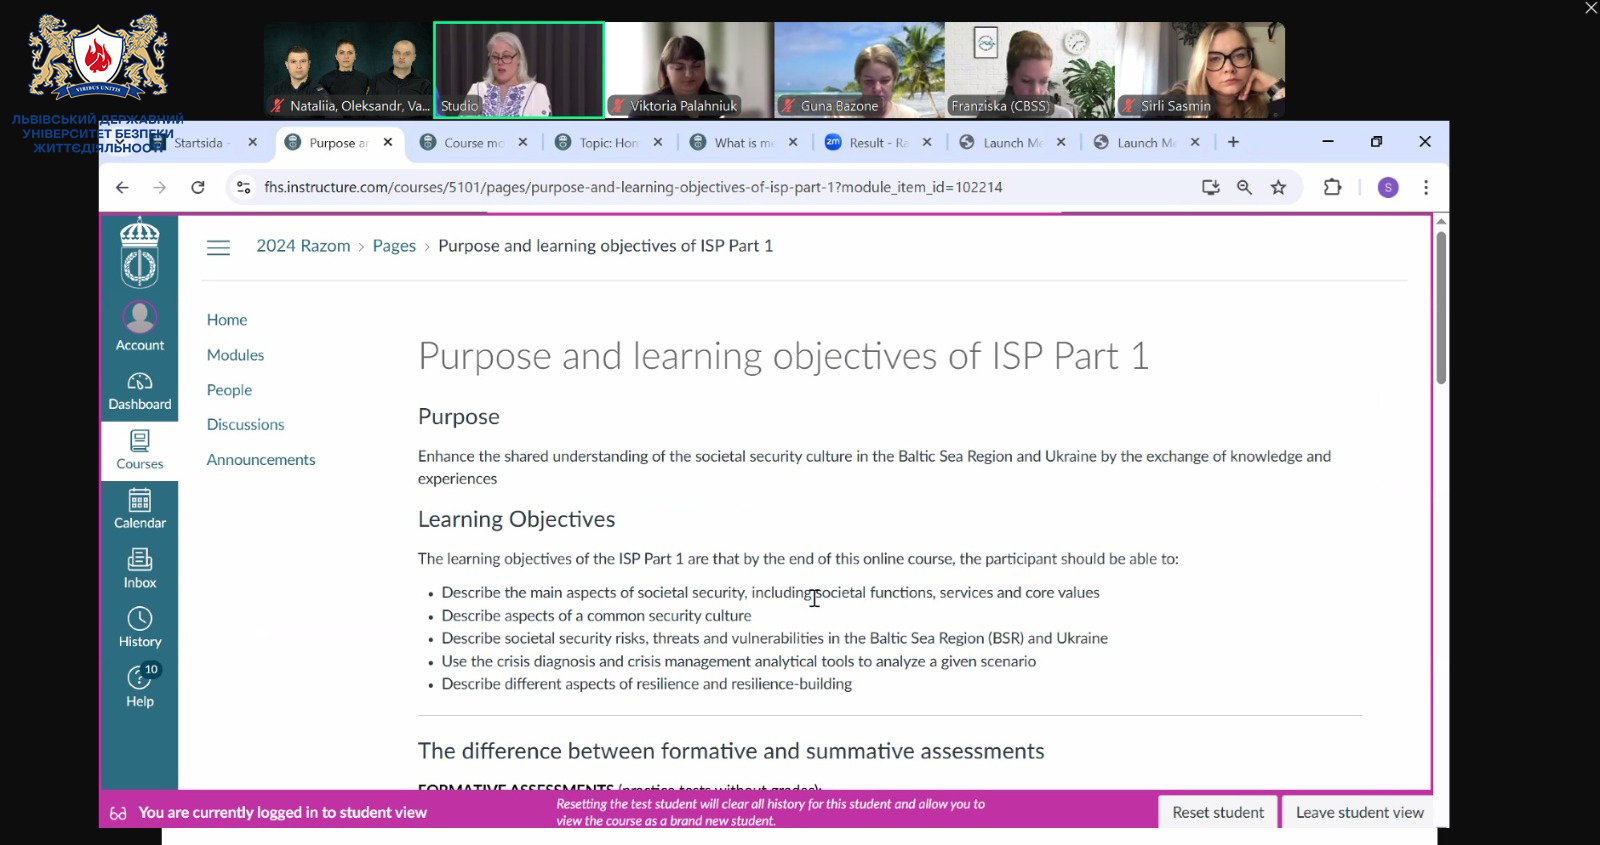Toggle the course navigation hamburger menu
This screenshot has width=1600, height=845.
218,247
